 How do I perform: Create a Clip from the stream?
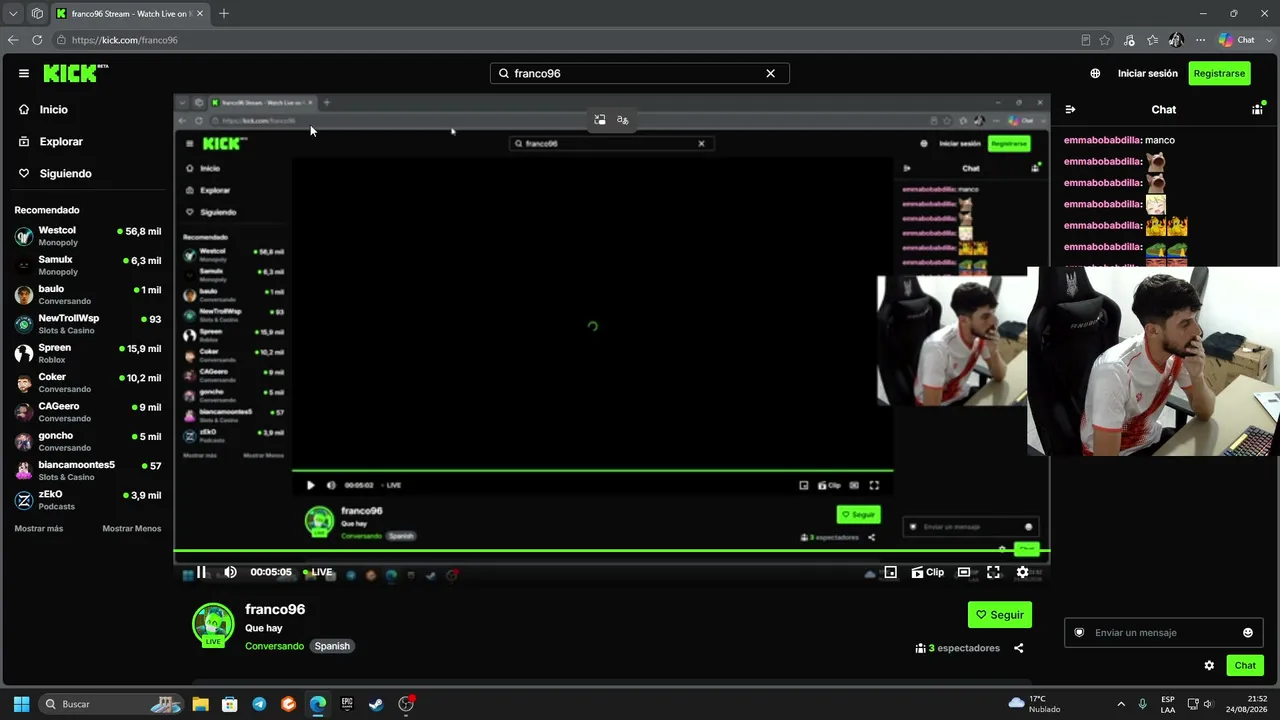tap(927, 572)
